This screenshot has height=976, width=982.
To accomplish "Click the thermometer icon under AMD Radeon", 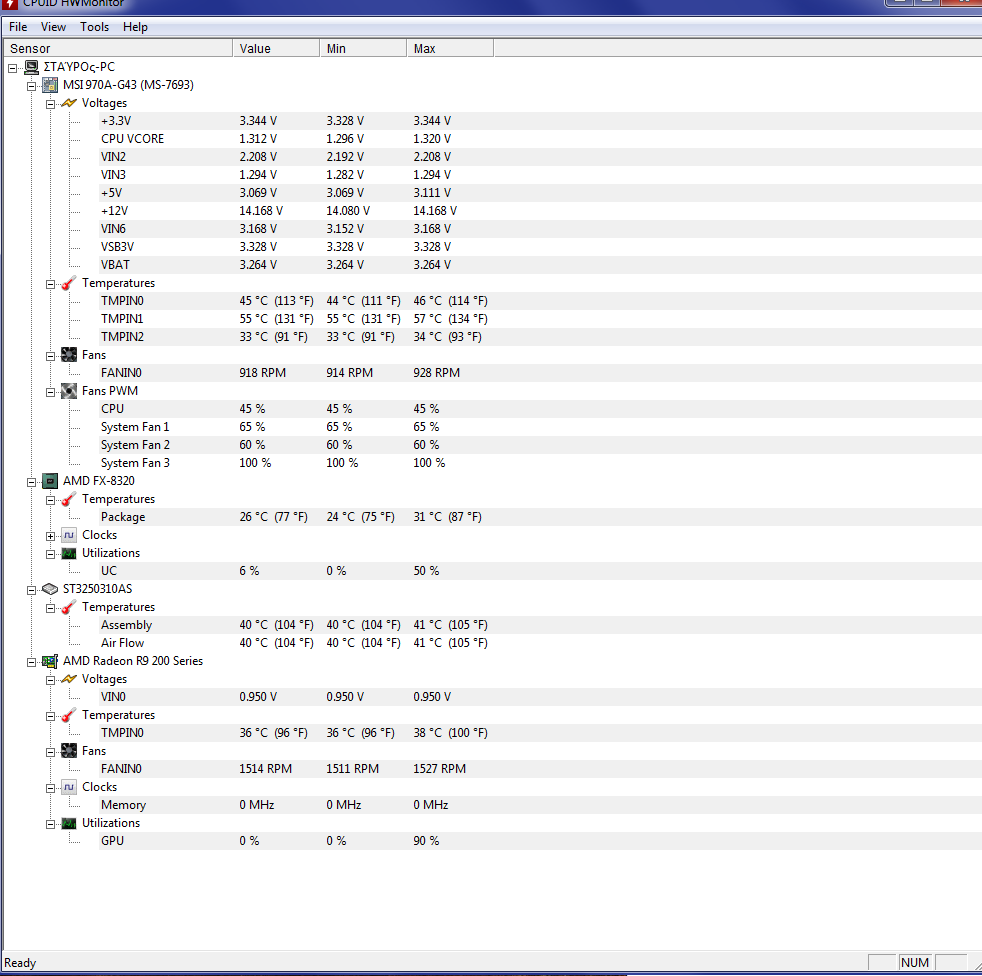I will pyautogui.click(x=69, y=715).
